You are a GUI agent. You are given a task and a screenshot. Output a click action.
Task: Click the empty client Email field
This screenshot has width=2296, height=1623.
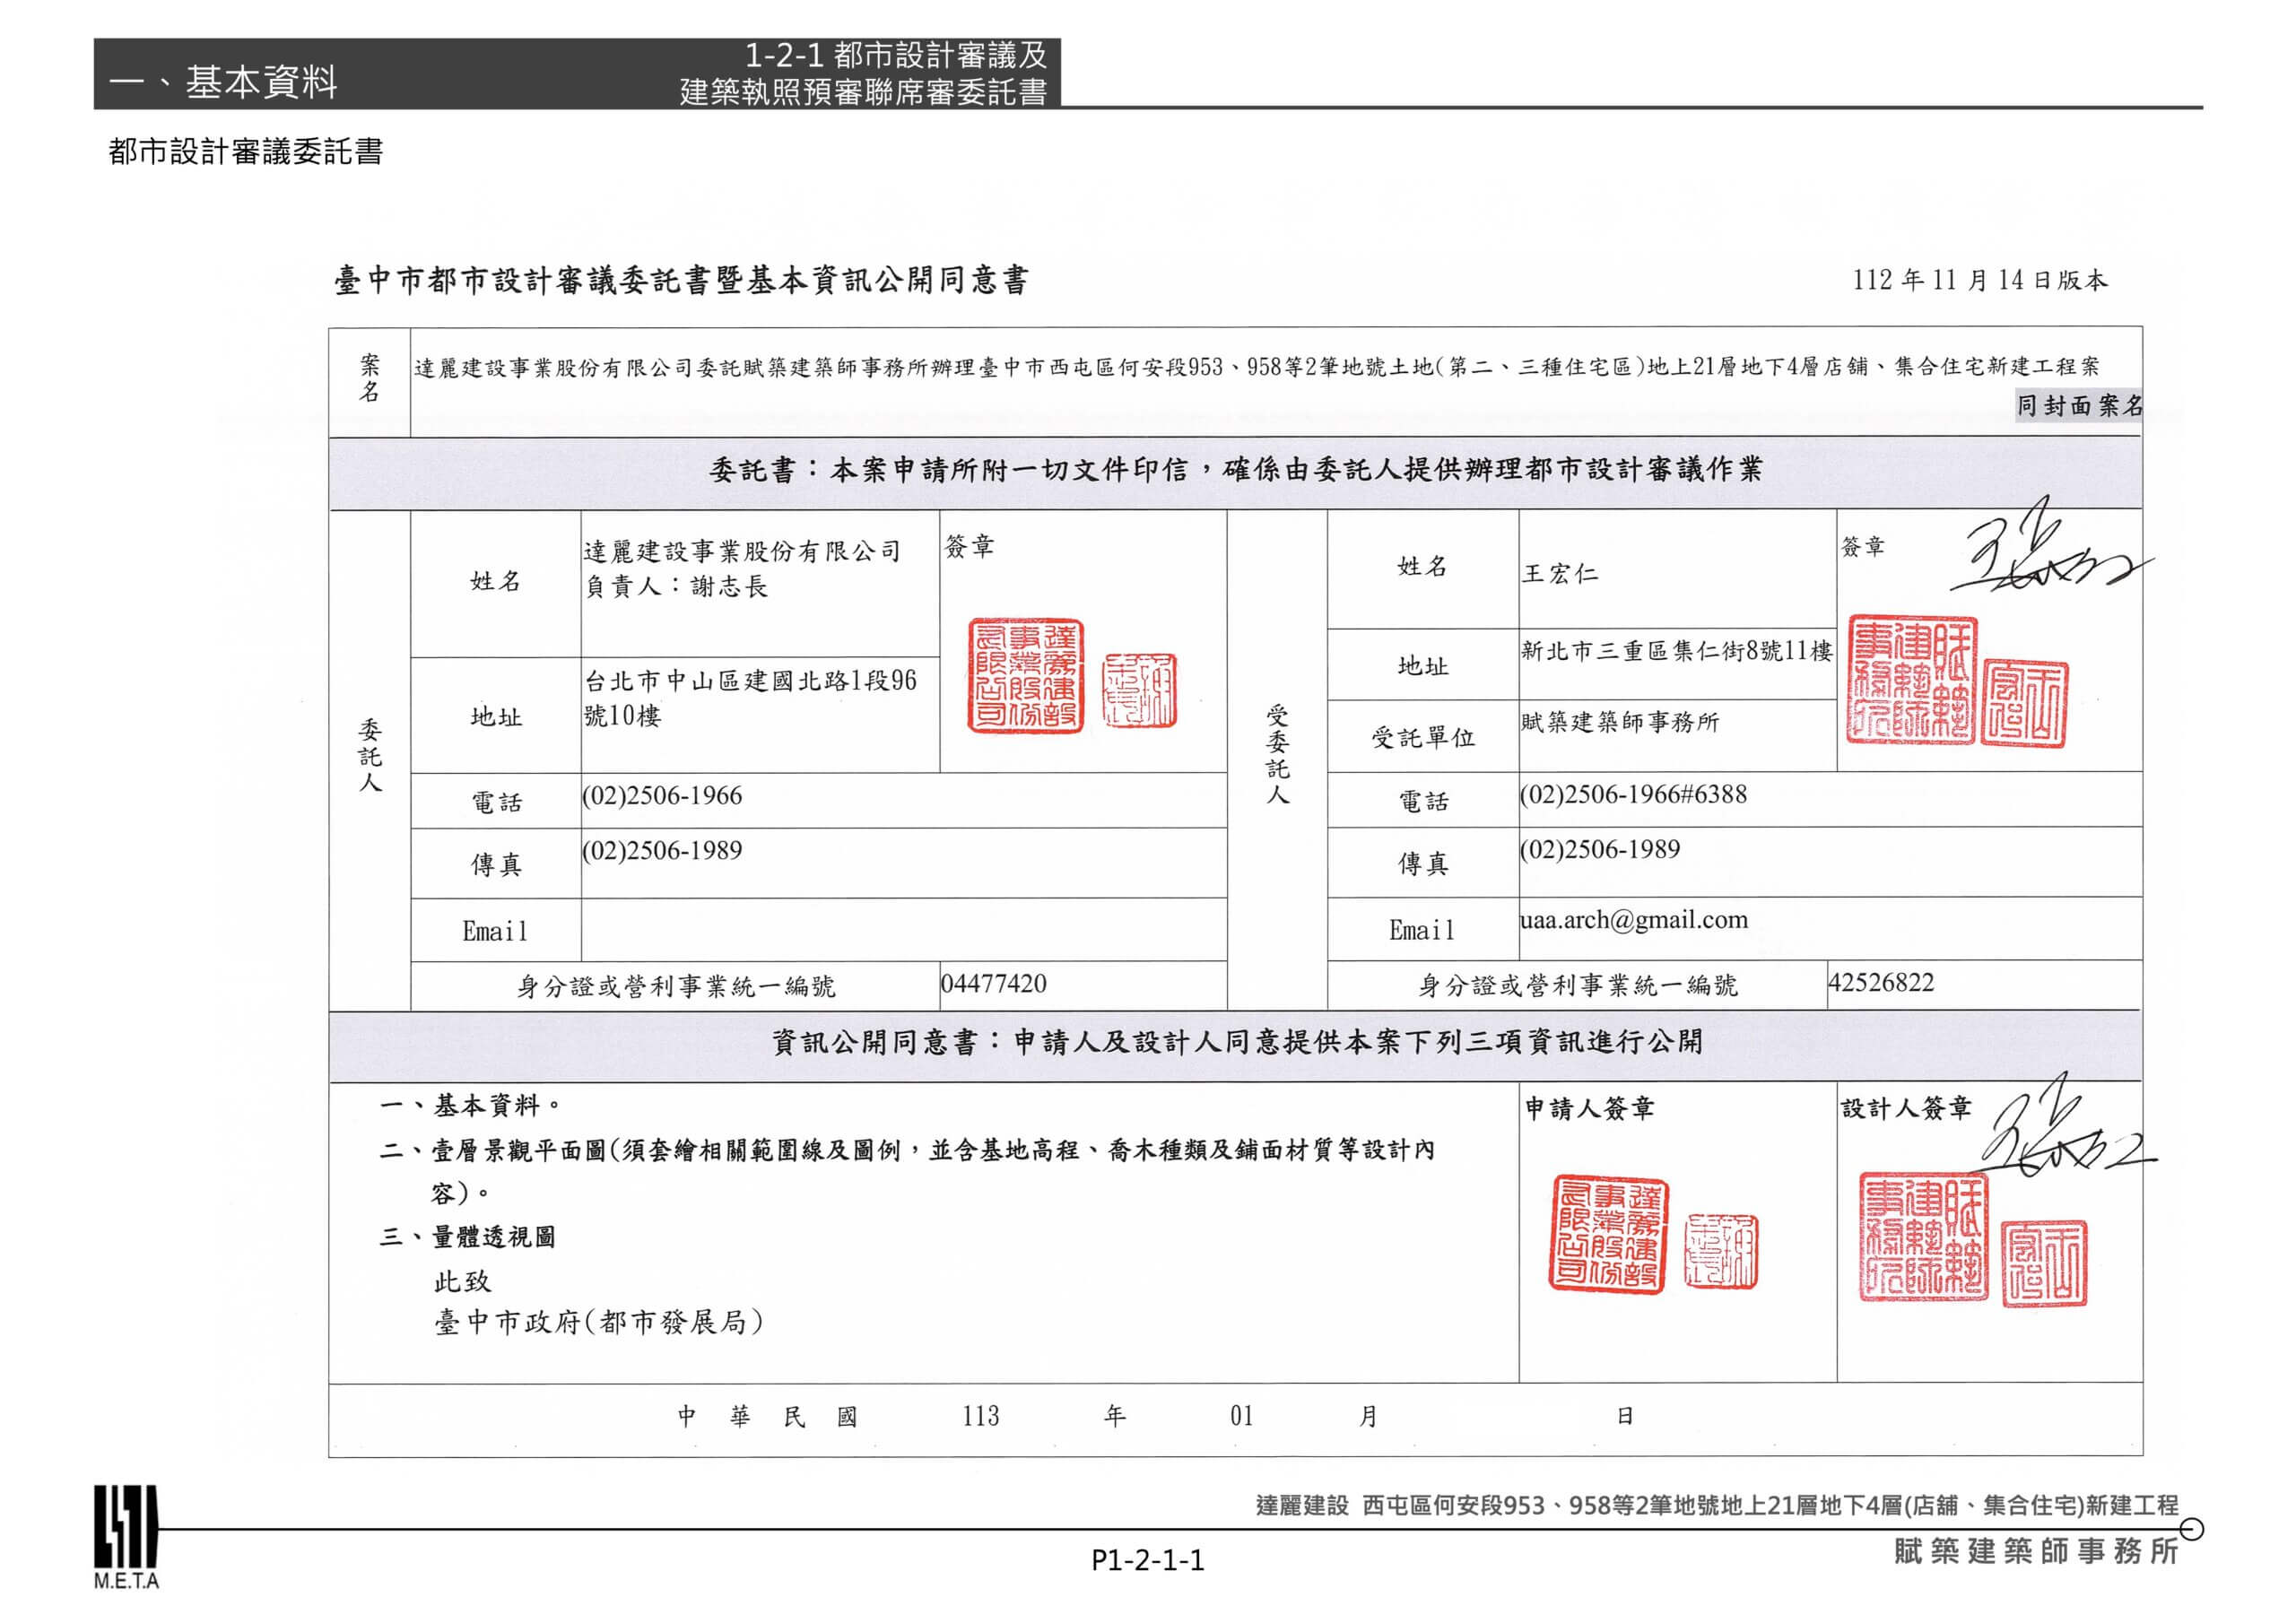904,930
